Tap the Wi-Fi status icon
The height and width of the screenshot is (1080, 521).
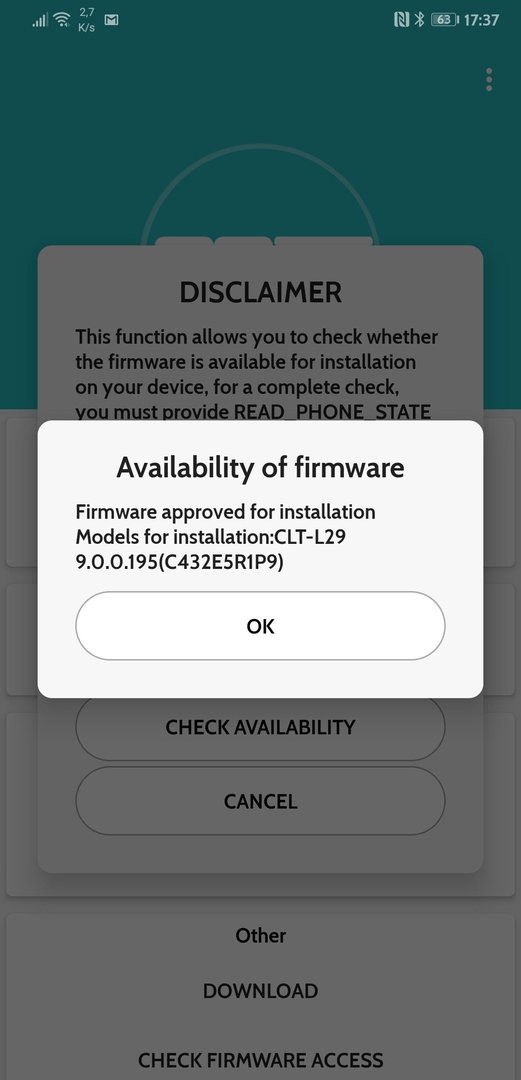pos(63,20)
